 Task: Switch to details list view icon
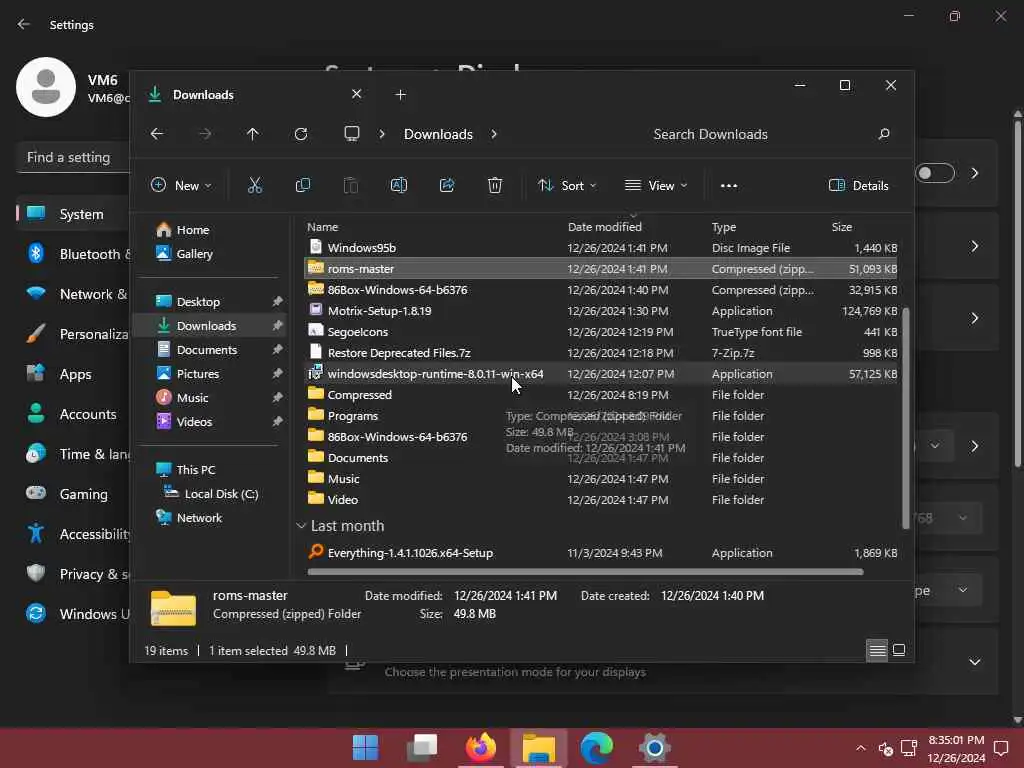click(x=877, y=650)
